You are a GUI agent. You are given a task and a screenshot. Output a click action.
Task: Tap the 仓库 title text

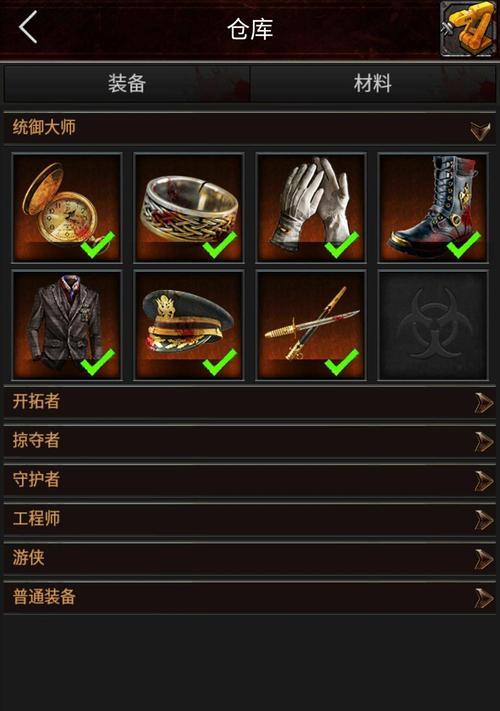coord(250,29)
